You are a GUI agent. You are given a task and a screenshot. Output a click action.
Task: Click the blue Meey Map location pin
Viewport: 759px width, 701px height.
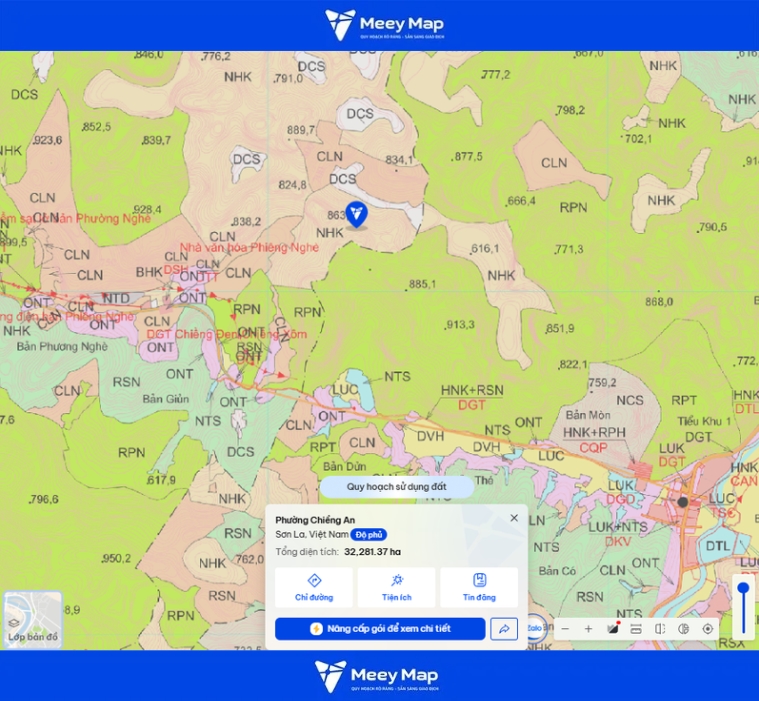357,214
